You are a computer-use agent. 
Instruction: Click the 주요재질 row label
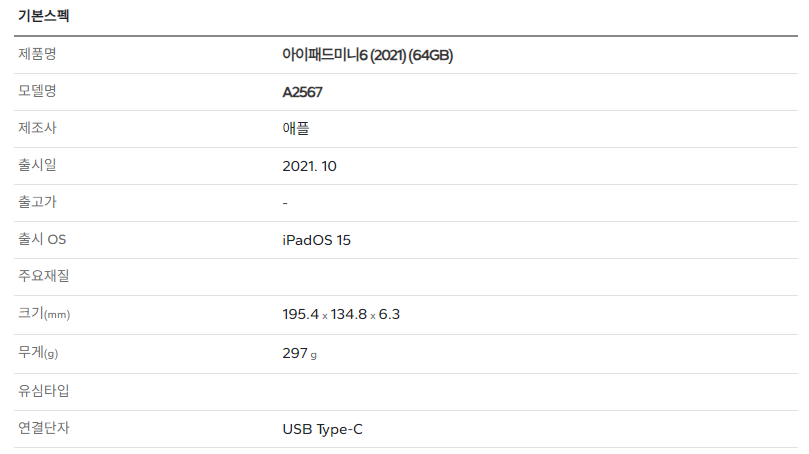44,276
